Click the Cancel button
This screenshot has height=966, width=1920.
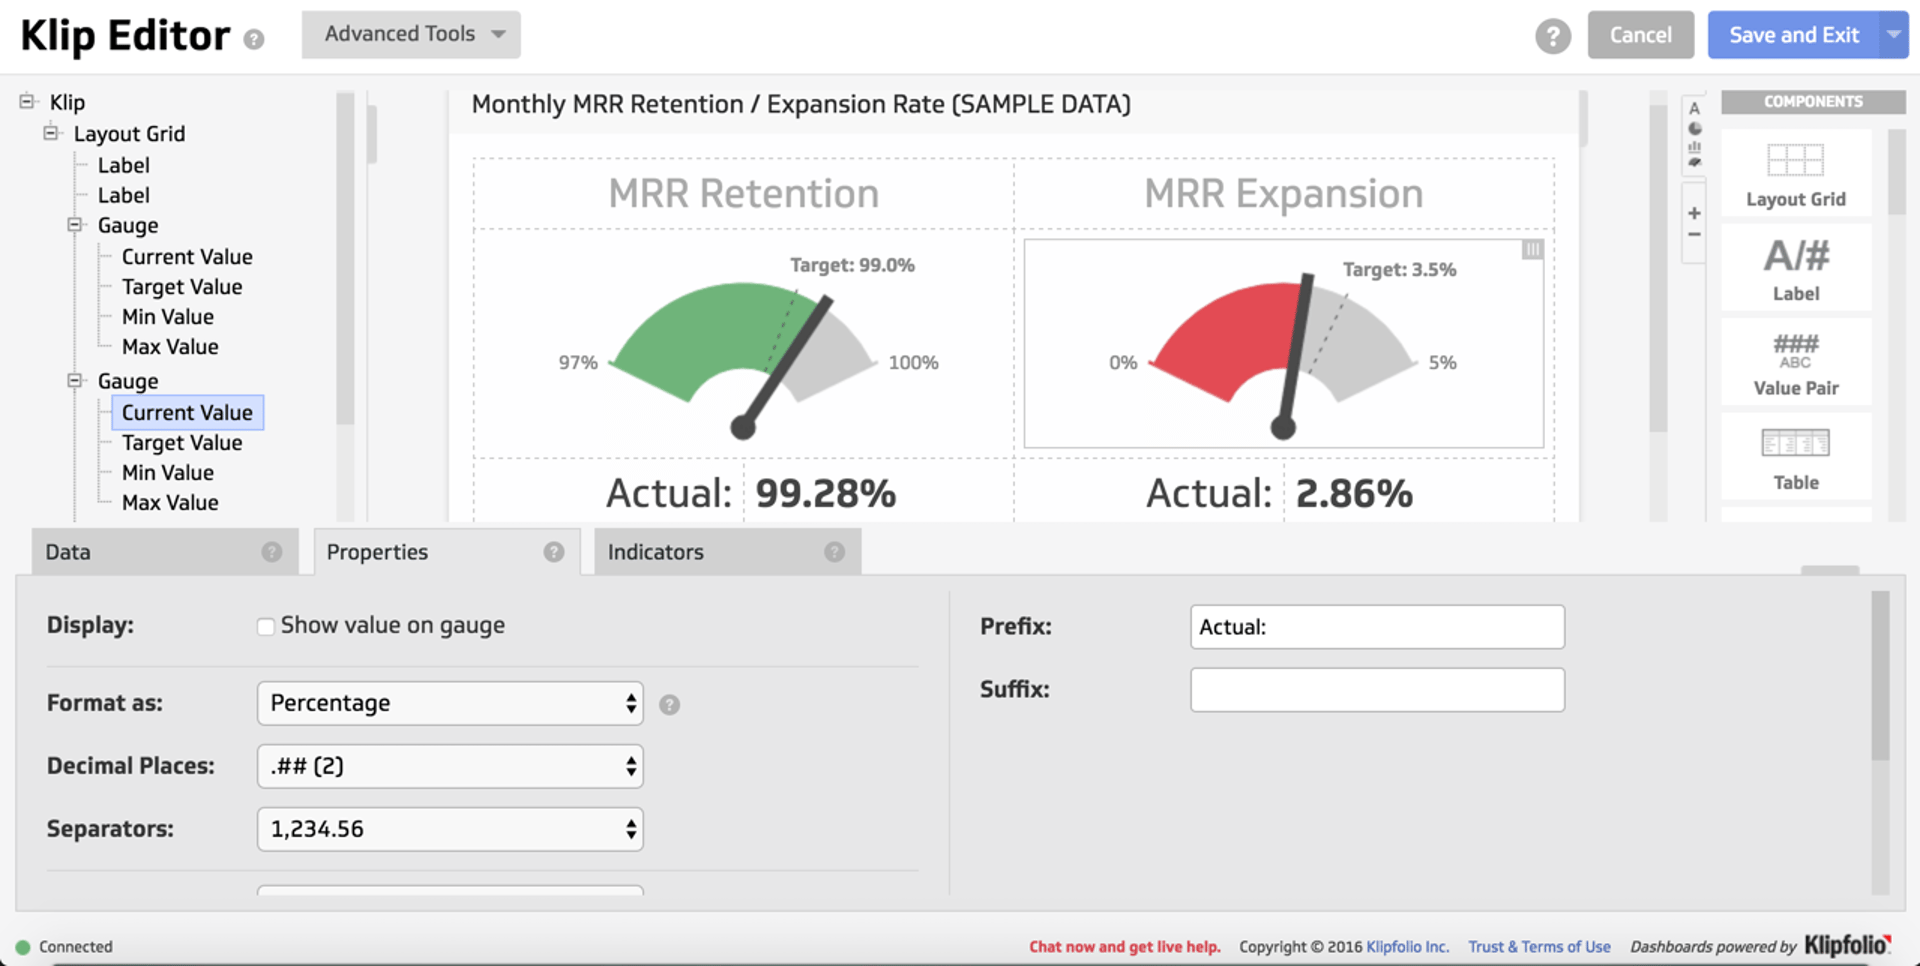[x=1640, y=35]
